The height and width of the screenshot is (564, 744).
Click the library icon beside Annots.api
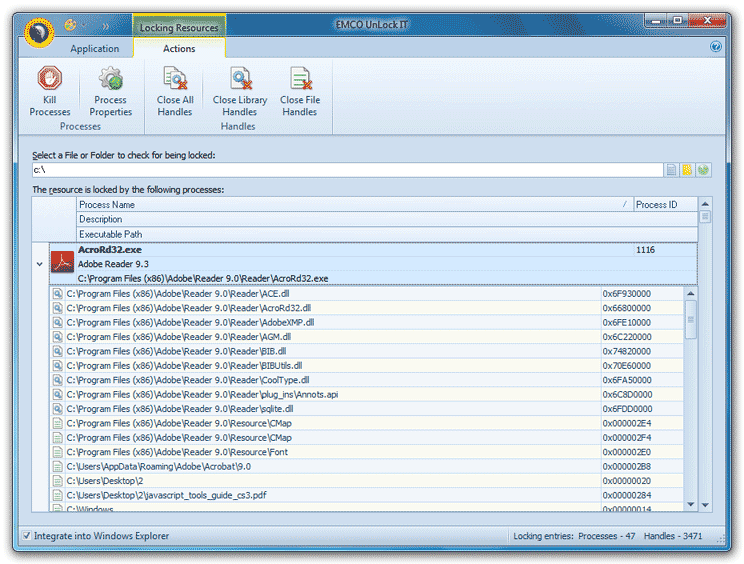tap(57, 394)
